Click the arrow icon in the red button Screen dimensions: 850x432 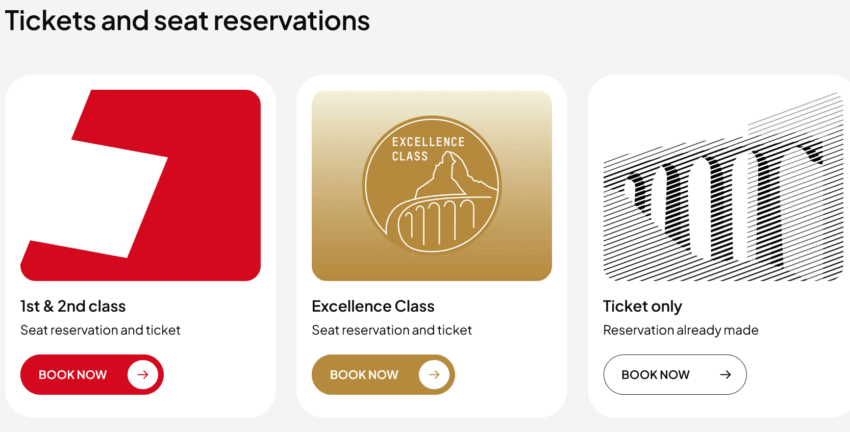click(142, 375)
